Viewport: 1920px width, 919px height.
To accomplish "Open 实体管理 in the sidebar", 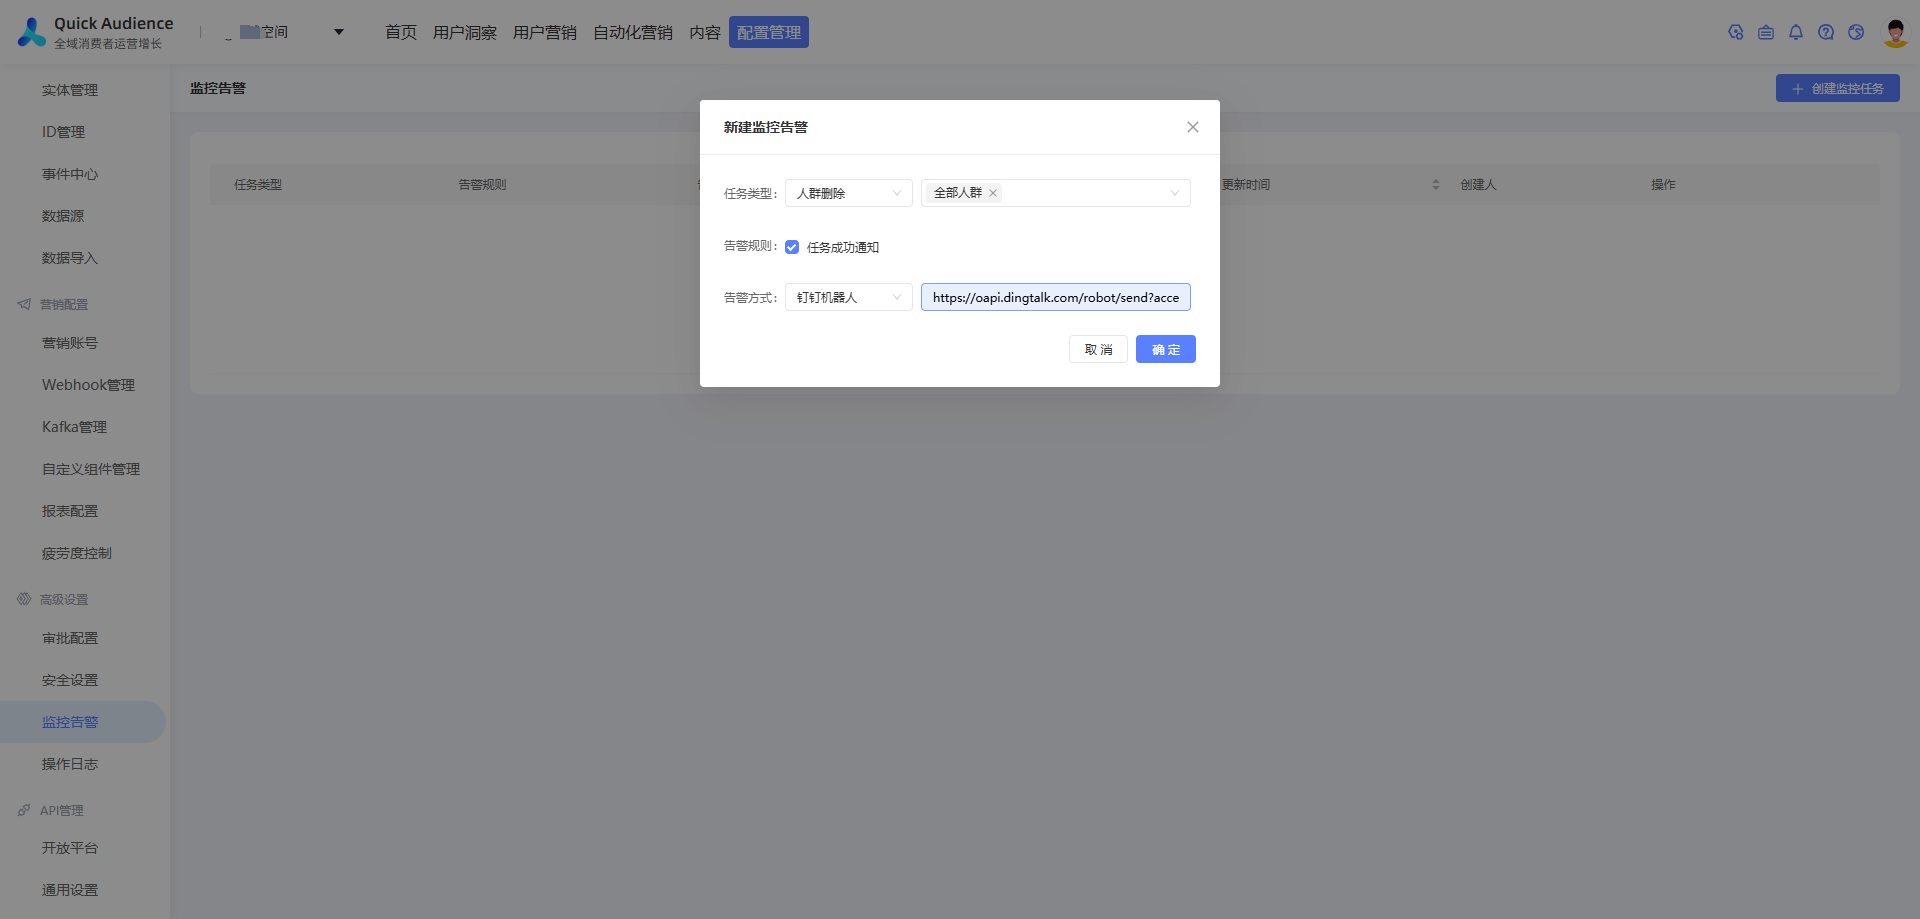I will pyautogui.click(x=70, y=90).
